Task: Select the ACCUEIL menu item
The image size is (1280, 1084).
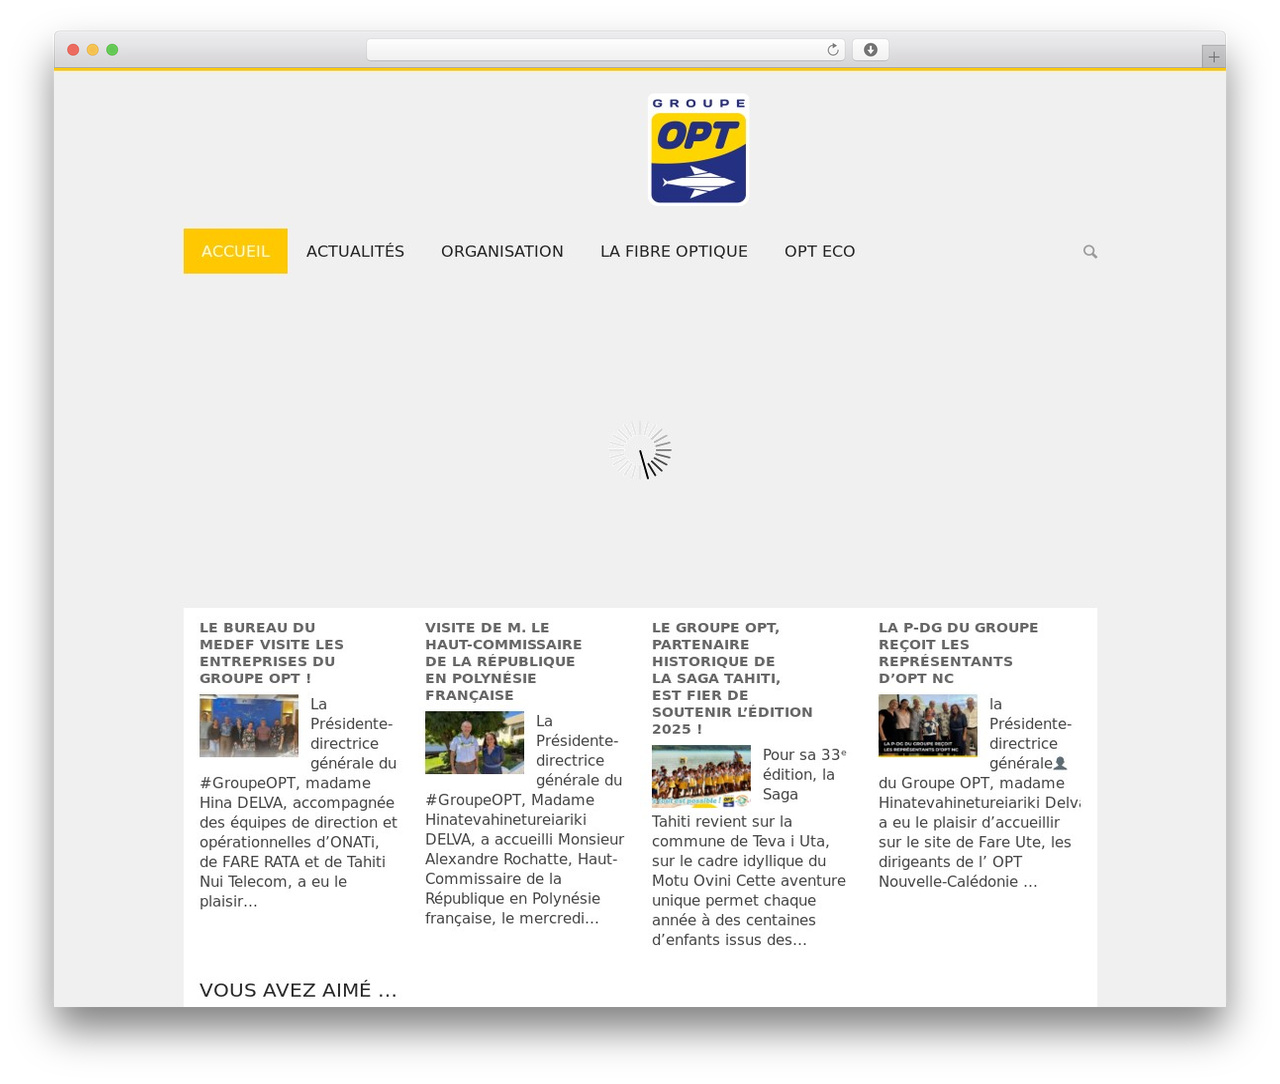Action: coord(235,251)
